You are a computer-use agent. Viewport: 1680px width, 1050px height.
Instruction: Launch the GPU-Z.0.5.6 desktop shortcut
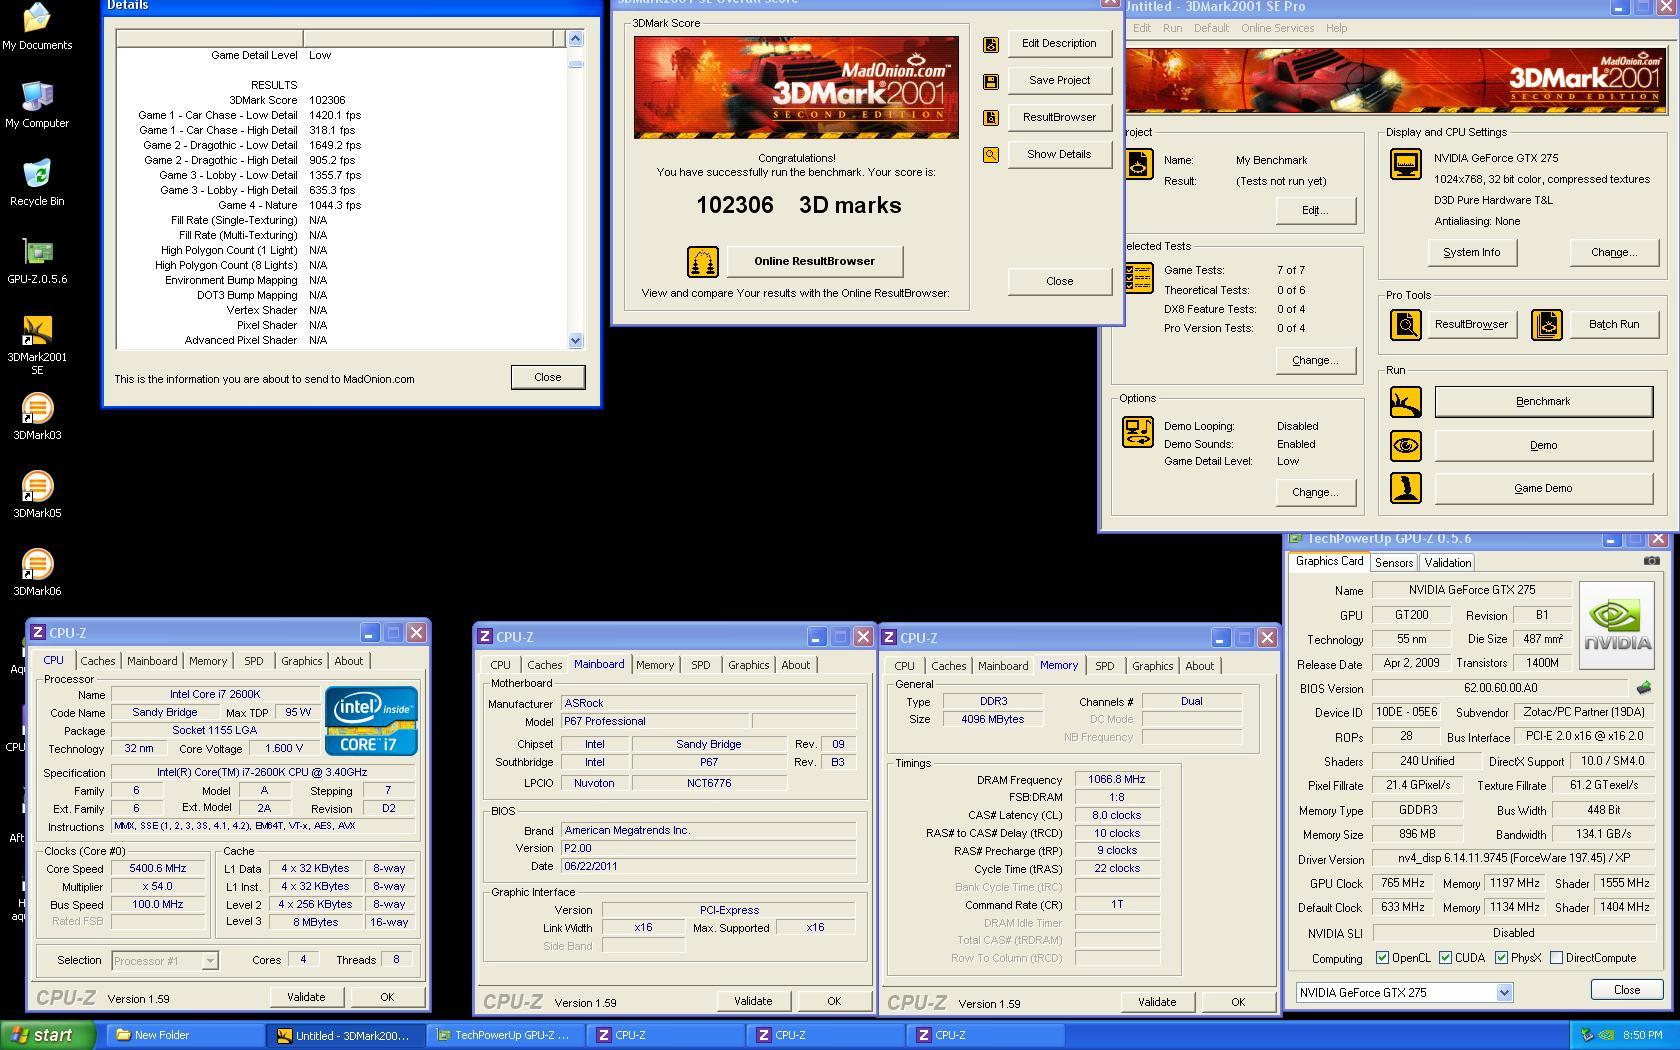point(37,260)
